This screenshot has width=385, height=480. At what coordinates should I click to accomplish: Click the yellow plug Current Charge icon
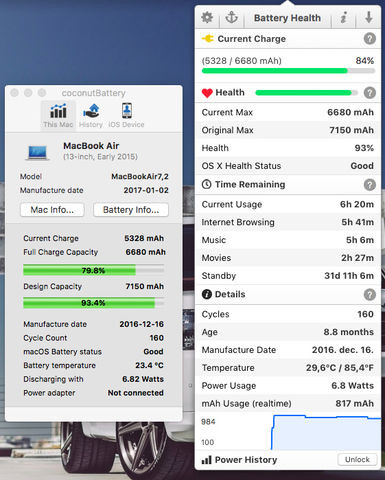tap(208, 39)
